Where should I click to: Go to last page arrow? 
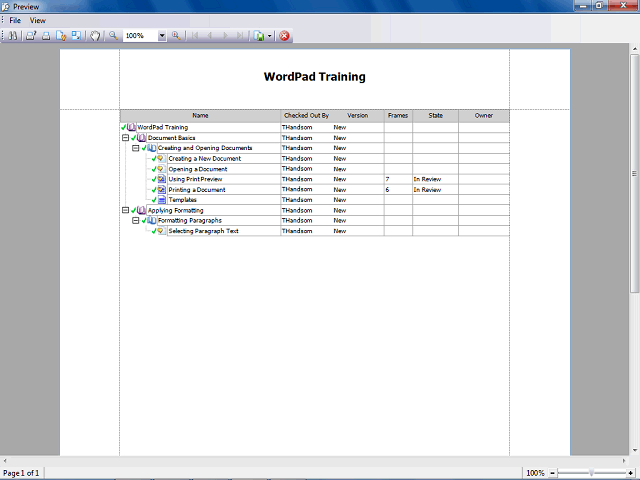pos(240,36)
